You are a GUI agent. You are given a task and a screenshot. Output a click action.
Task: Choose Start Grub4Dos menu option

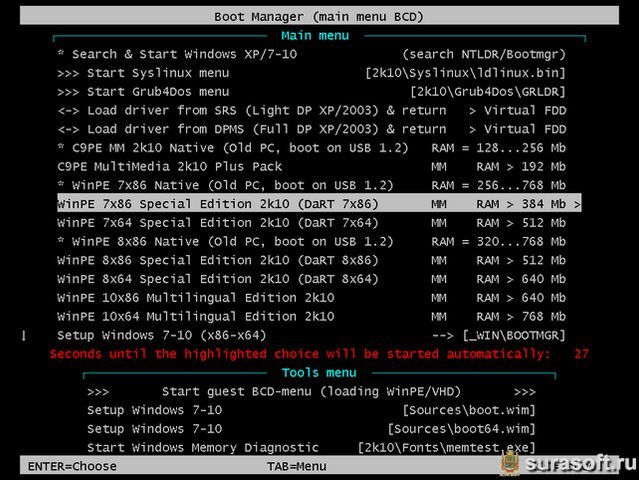point(312,92)
